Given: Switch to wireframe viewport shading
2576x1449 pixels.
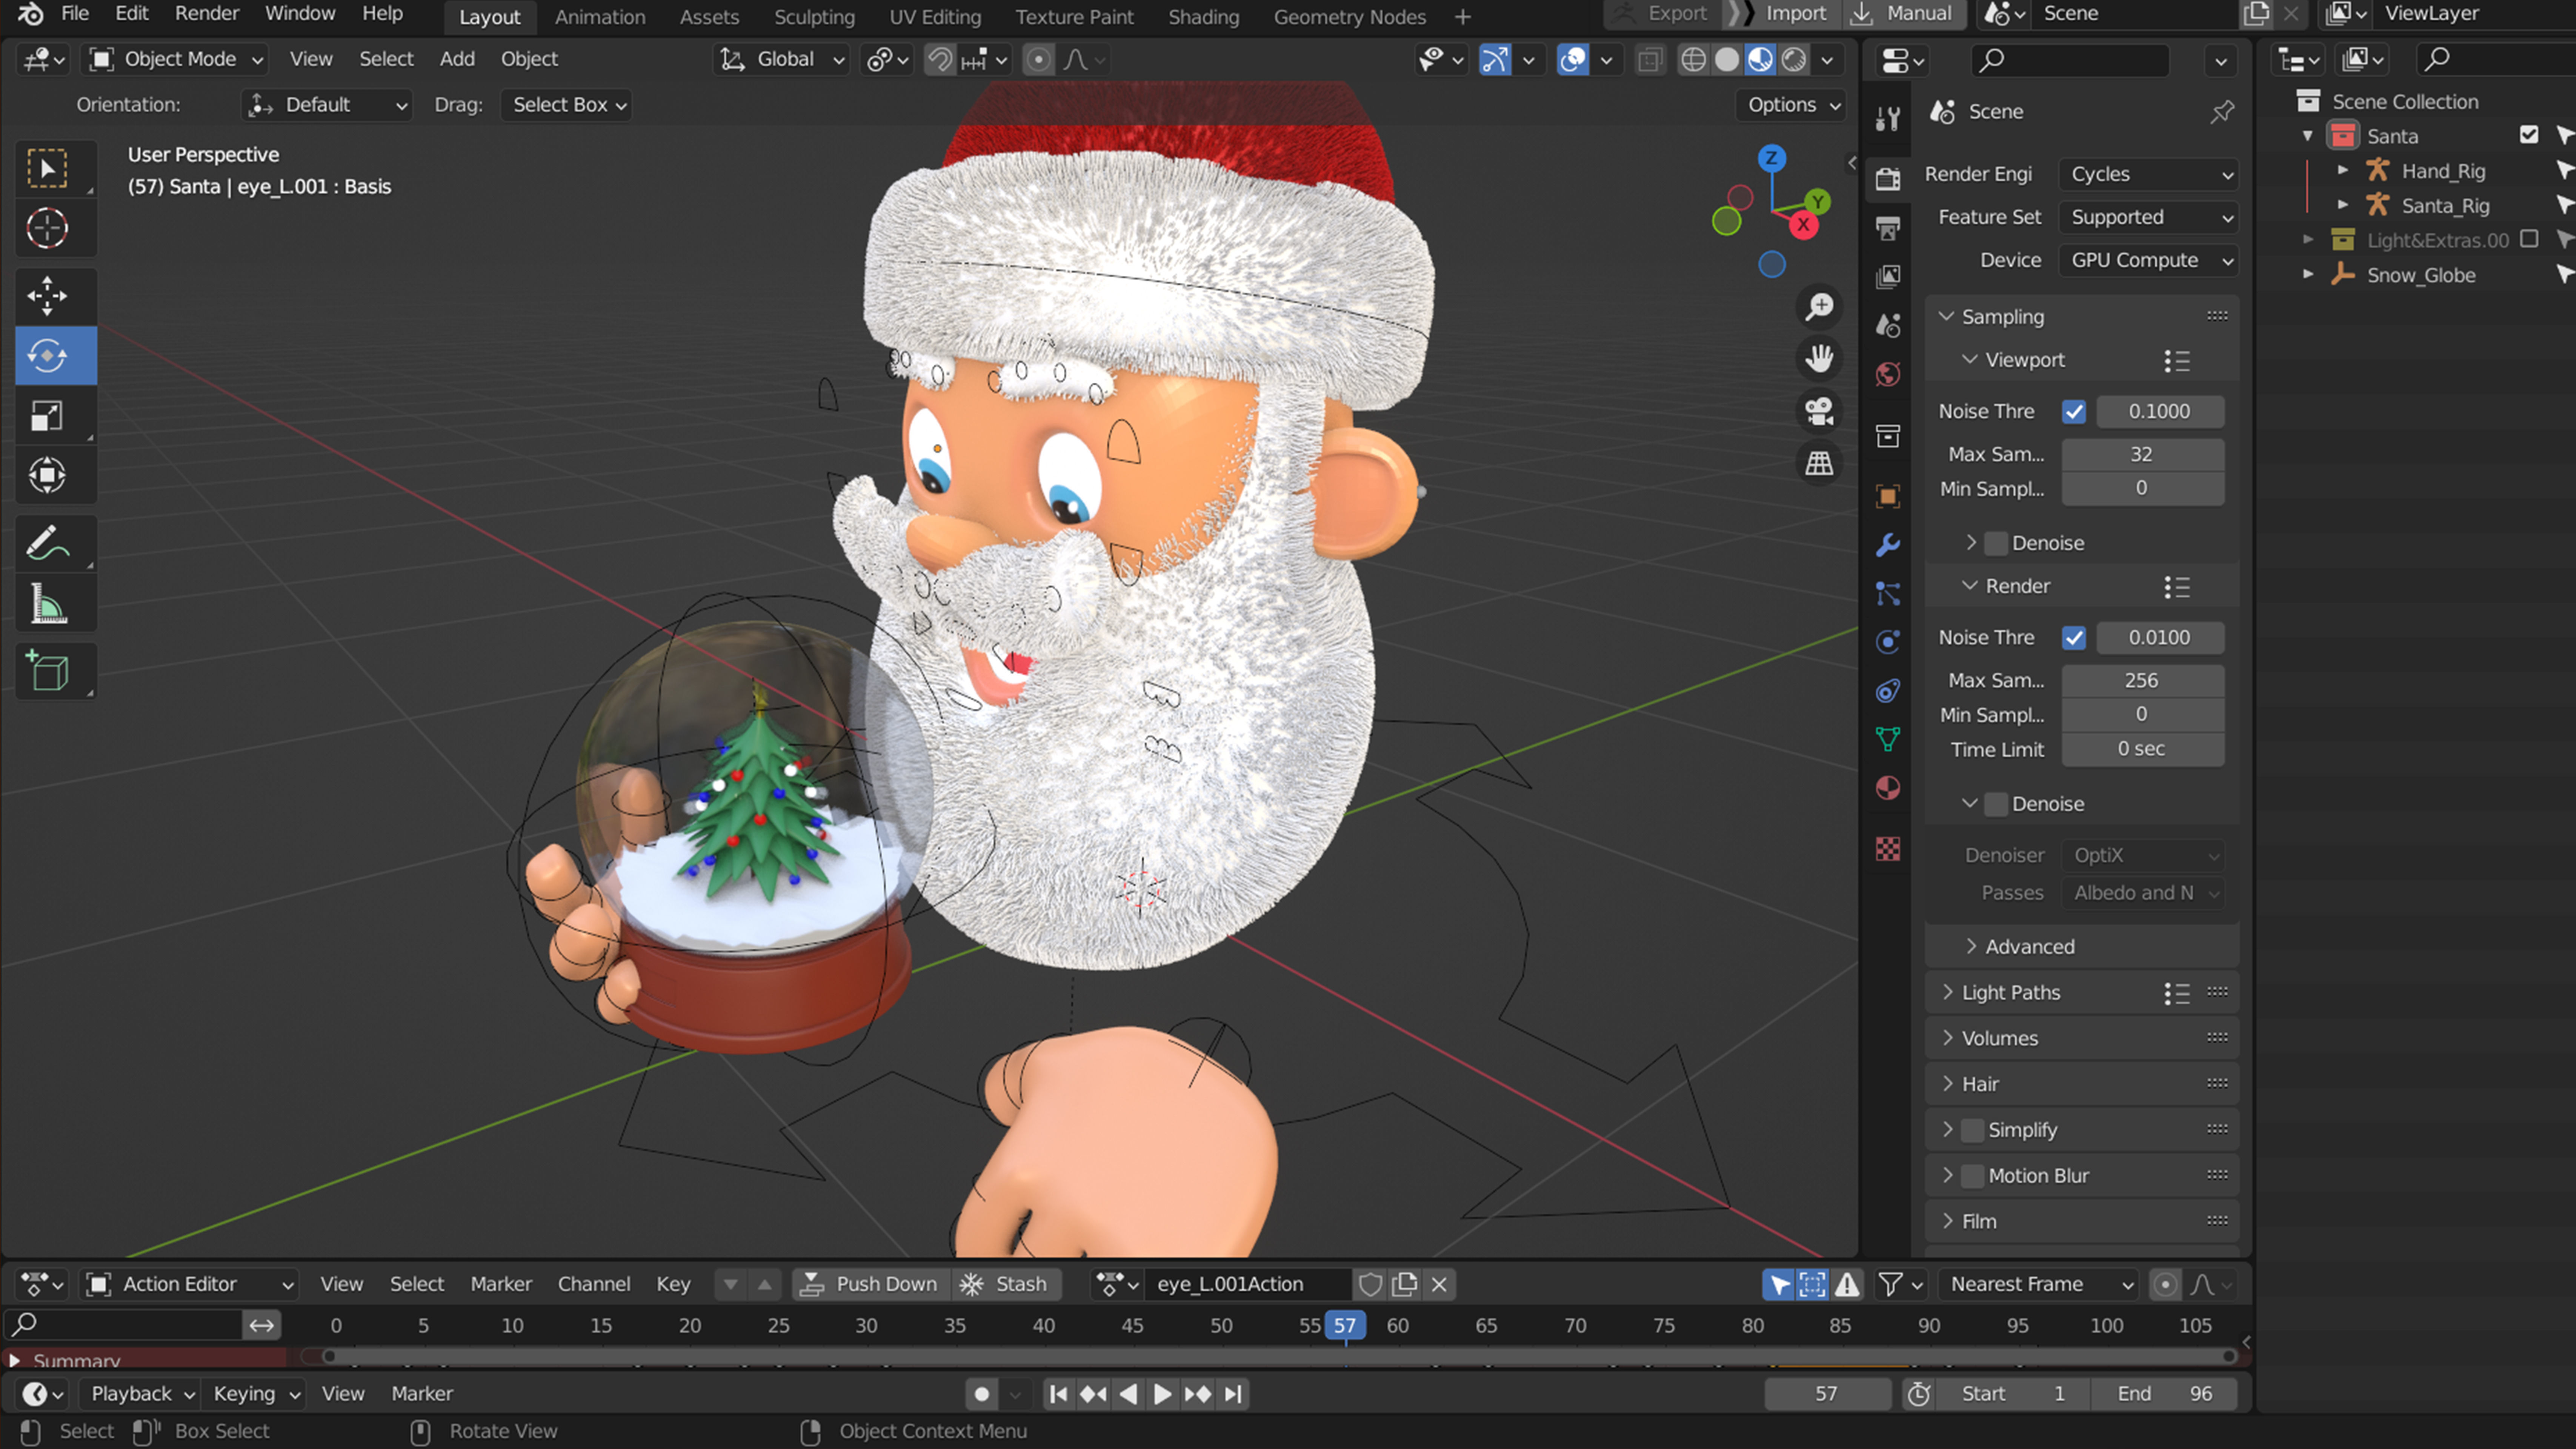Looking at the screenshot, I should pos(1693,60).
